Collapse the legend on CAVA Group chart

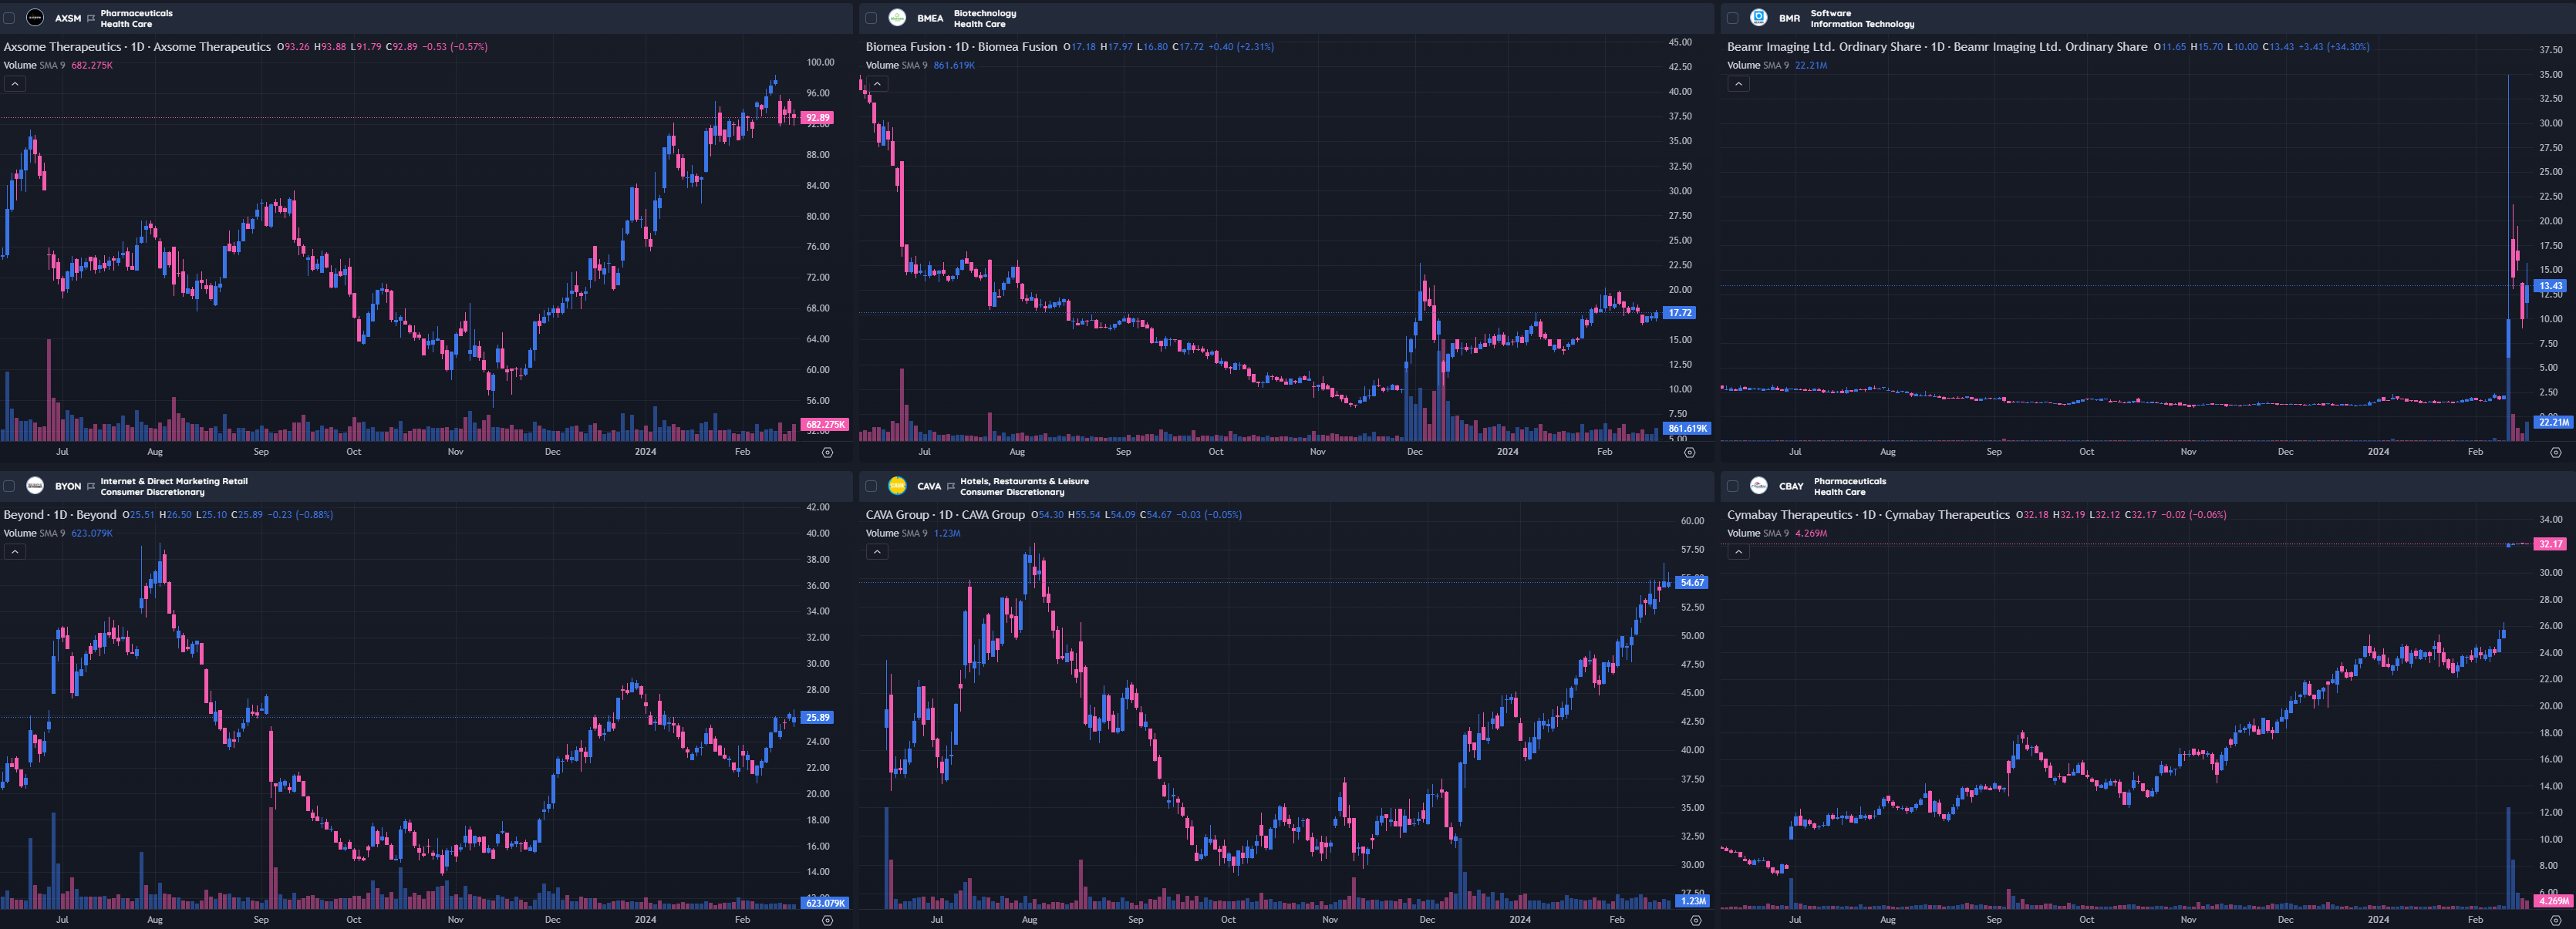tap(877, 552)
